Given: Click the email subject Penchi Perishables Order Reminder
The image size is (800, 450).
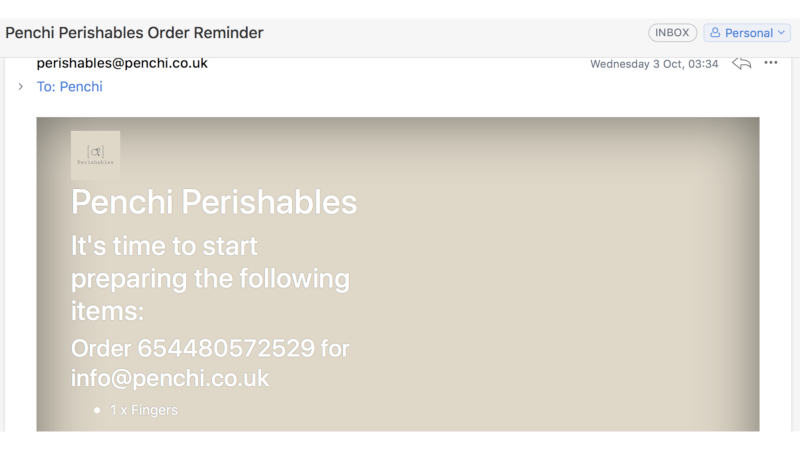Looking at the screenshot, I should click(134, 33).
